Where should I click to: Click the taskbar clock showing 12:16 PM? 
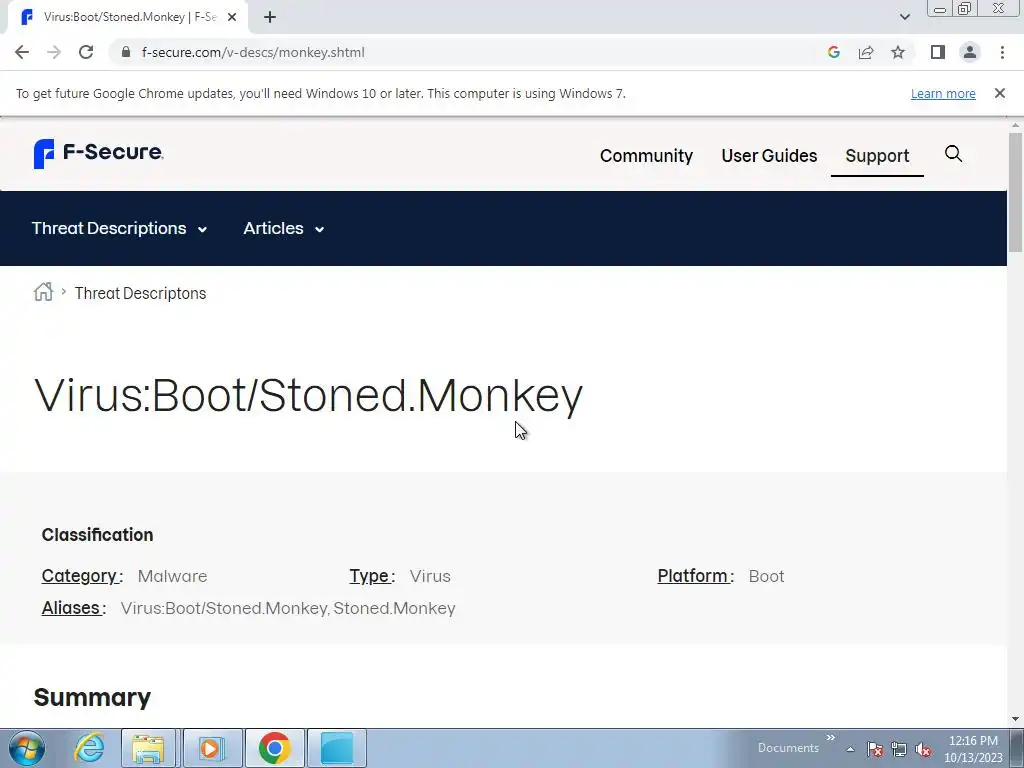click(973, 749)
